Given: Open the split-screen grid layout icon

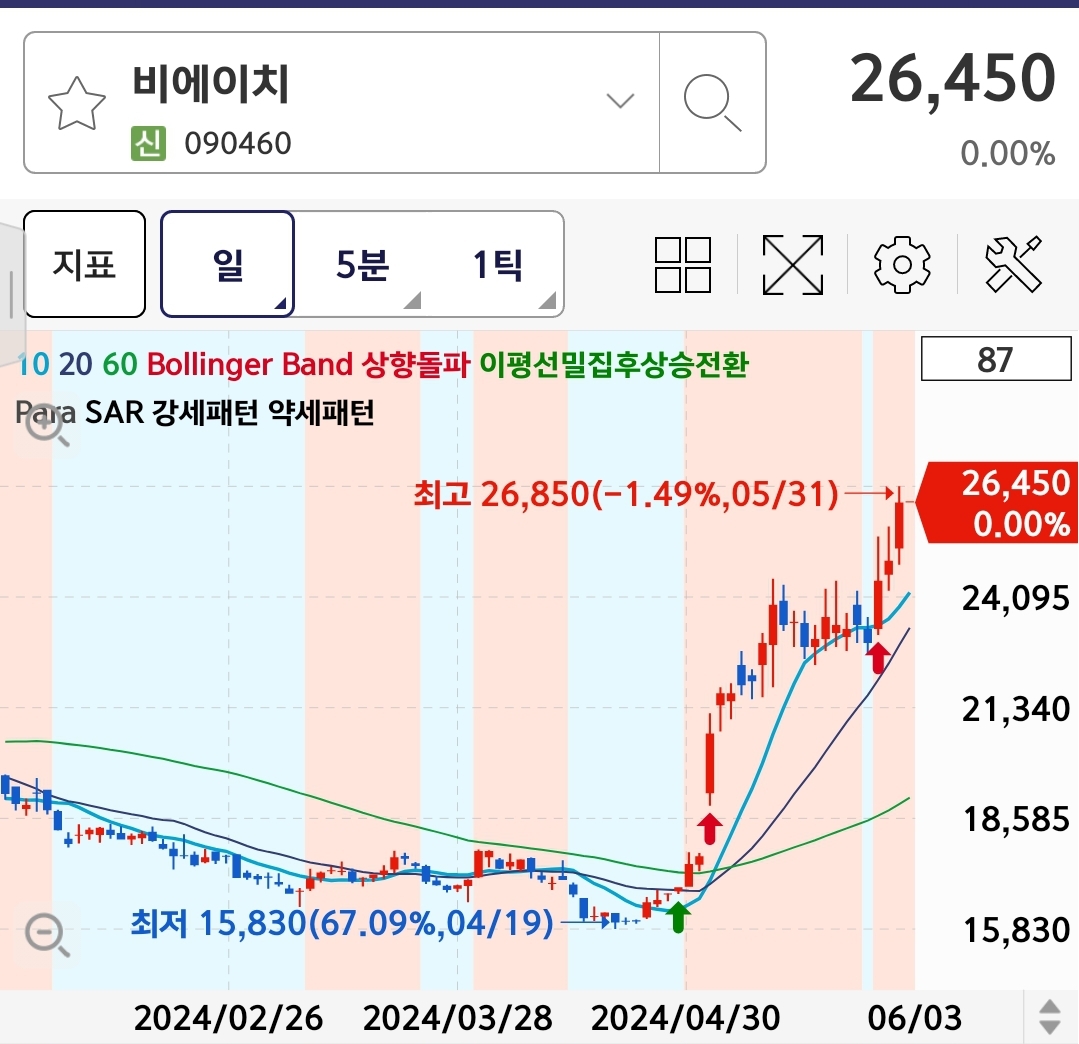Looking at the screenshot, I should [683, 265].
